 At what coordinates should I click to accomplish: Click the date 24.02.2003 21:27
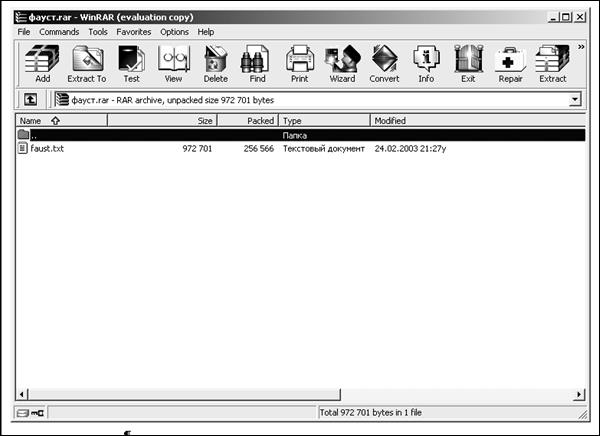pyautogui.click(x=410, y=149)
